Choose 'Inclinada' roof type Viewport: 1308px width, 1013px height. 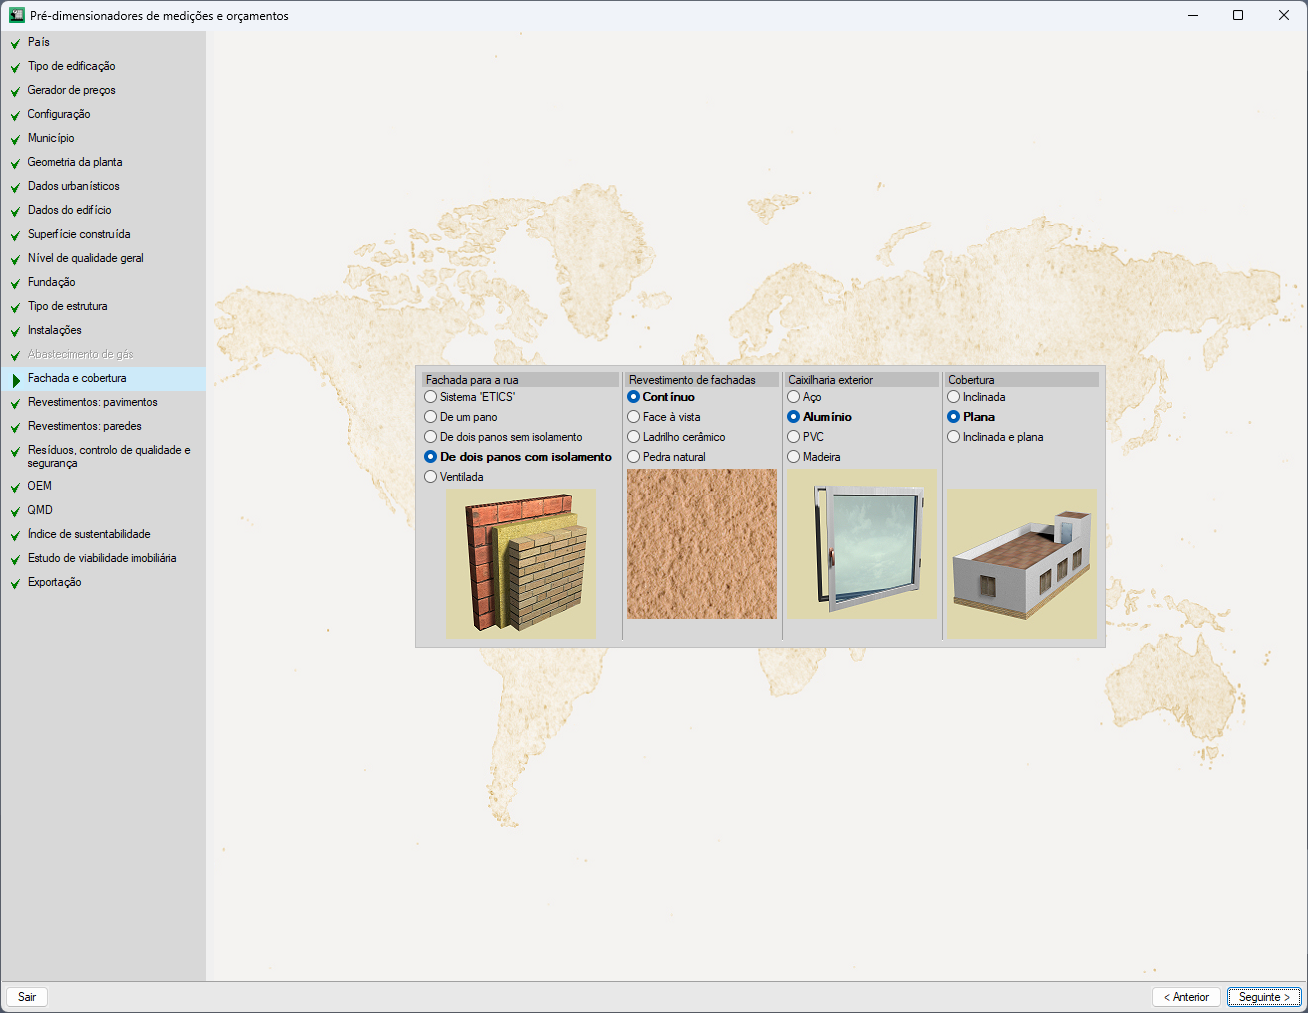[976, 397]
